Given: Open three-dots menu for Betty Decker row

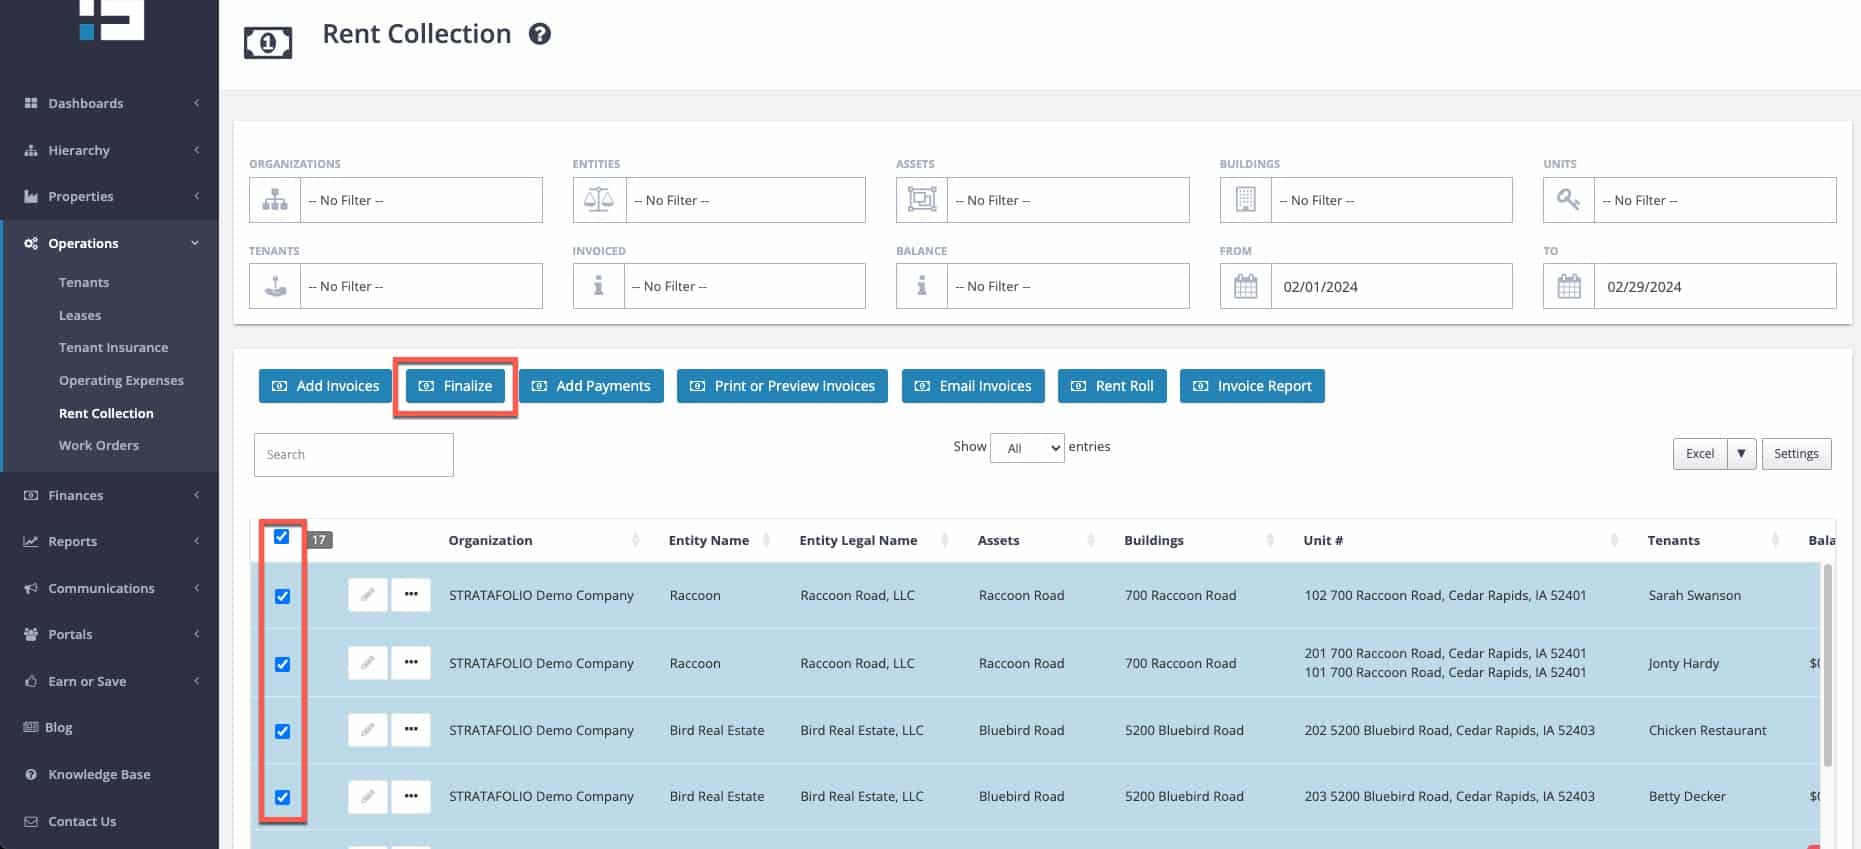Looking at the screenshot, I should (x=411, y=796).
